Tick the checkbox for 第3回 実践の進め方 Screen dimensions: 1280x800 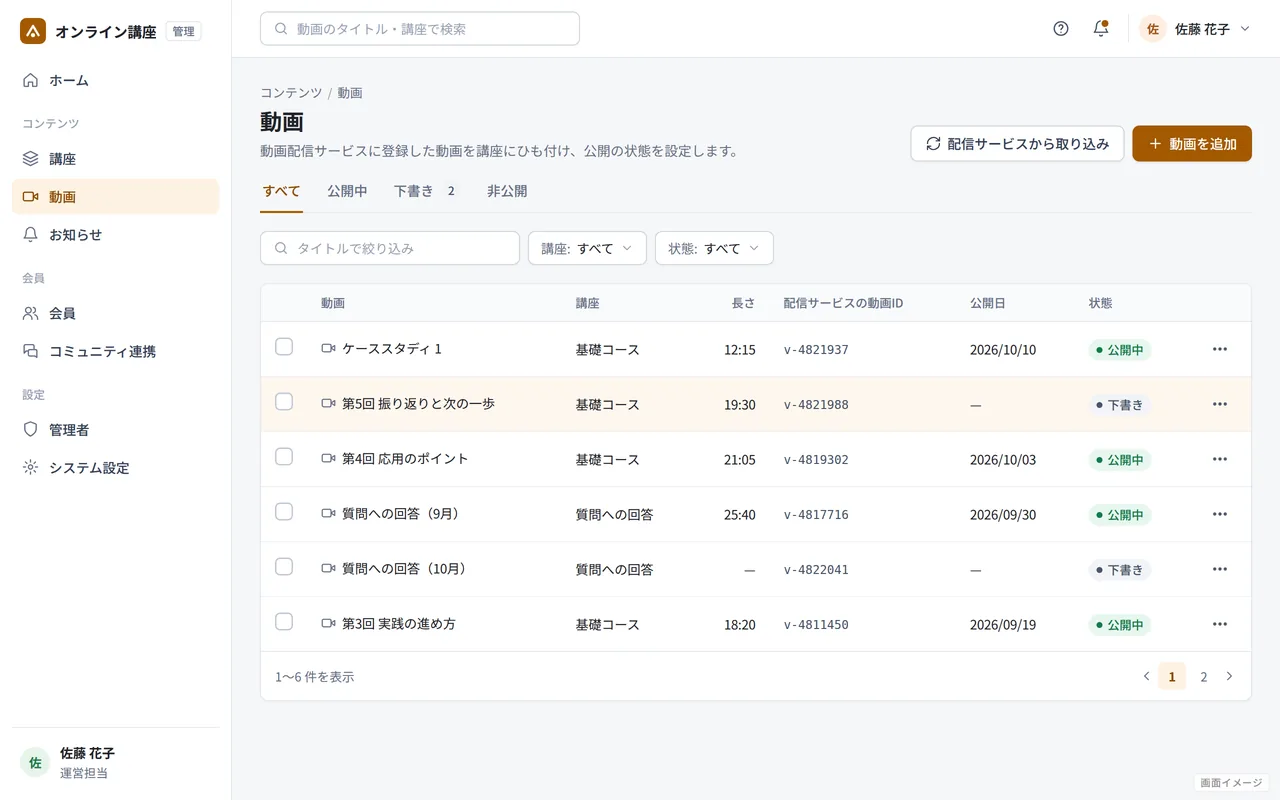pos(284,622)
